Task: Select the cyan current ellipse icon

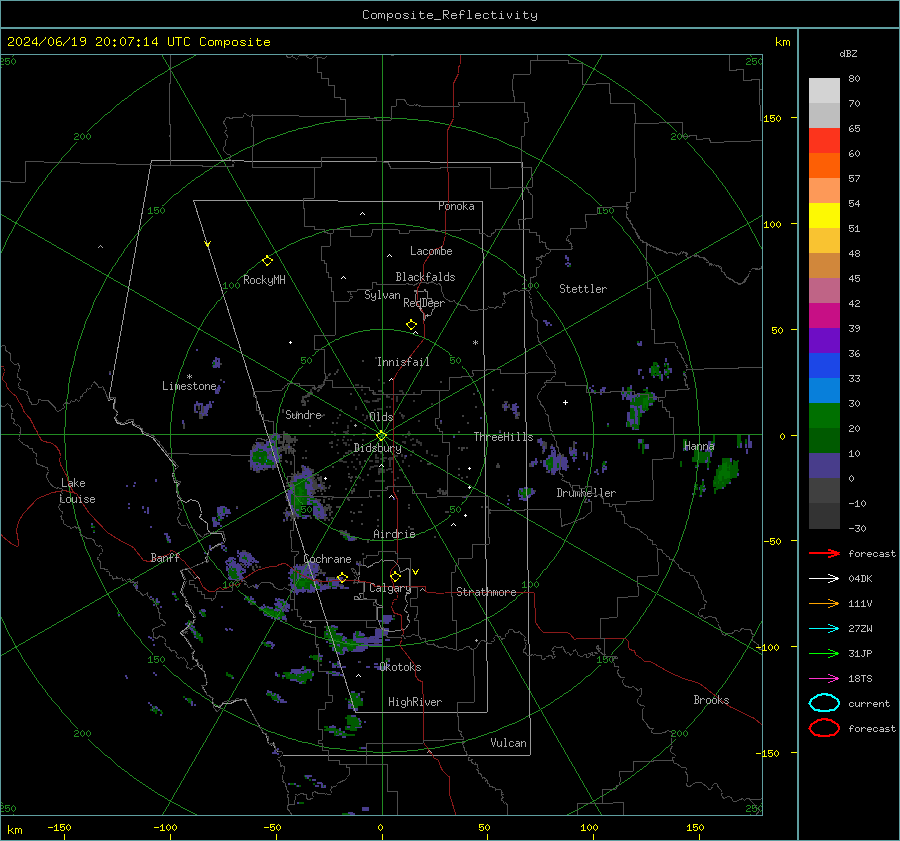Action: 824,703
